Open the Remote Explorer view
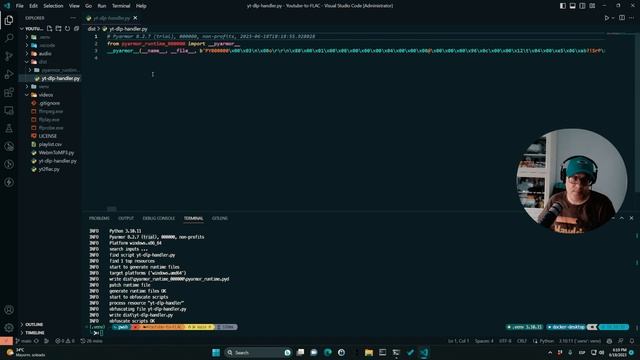 click(9, 110)
